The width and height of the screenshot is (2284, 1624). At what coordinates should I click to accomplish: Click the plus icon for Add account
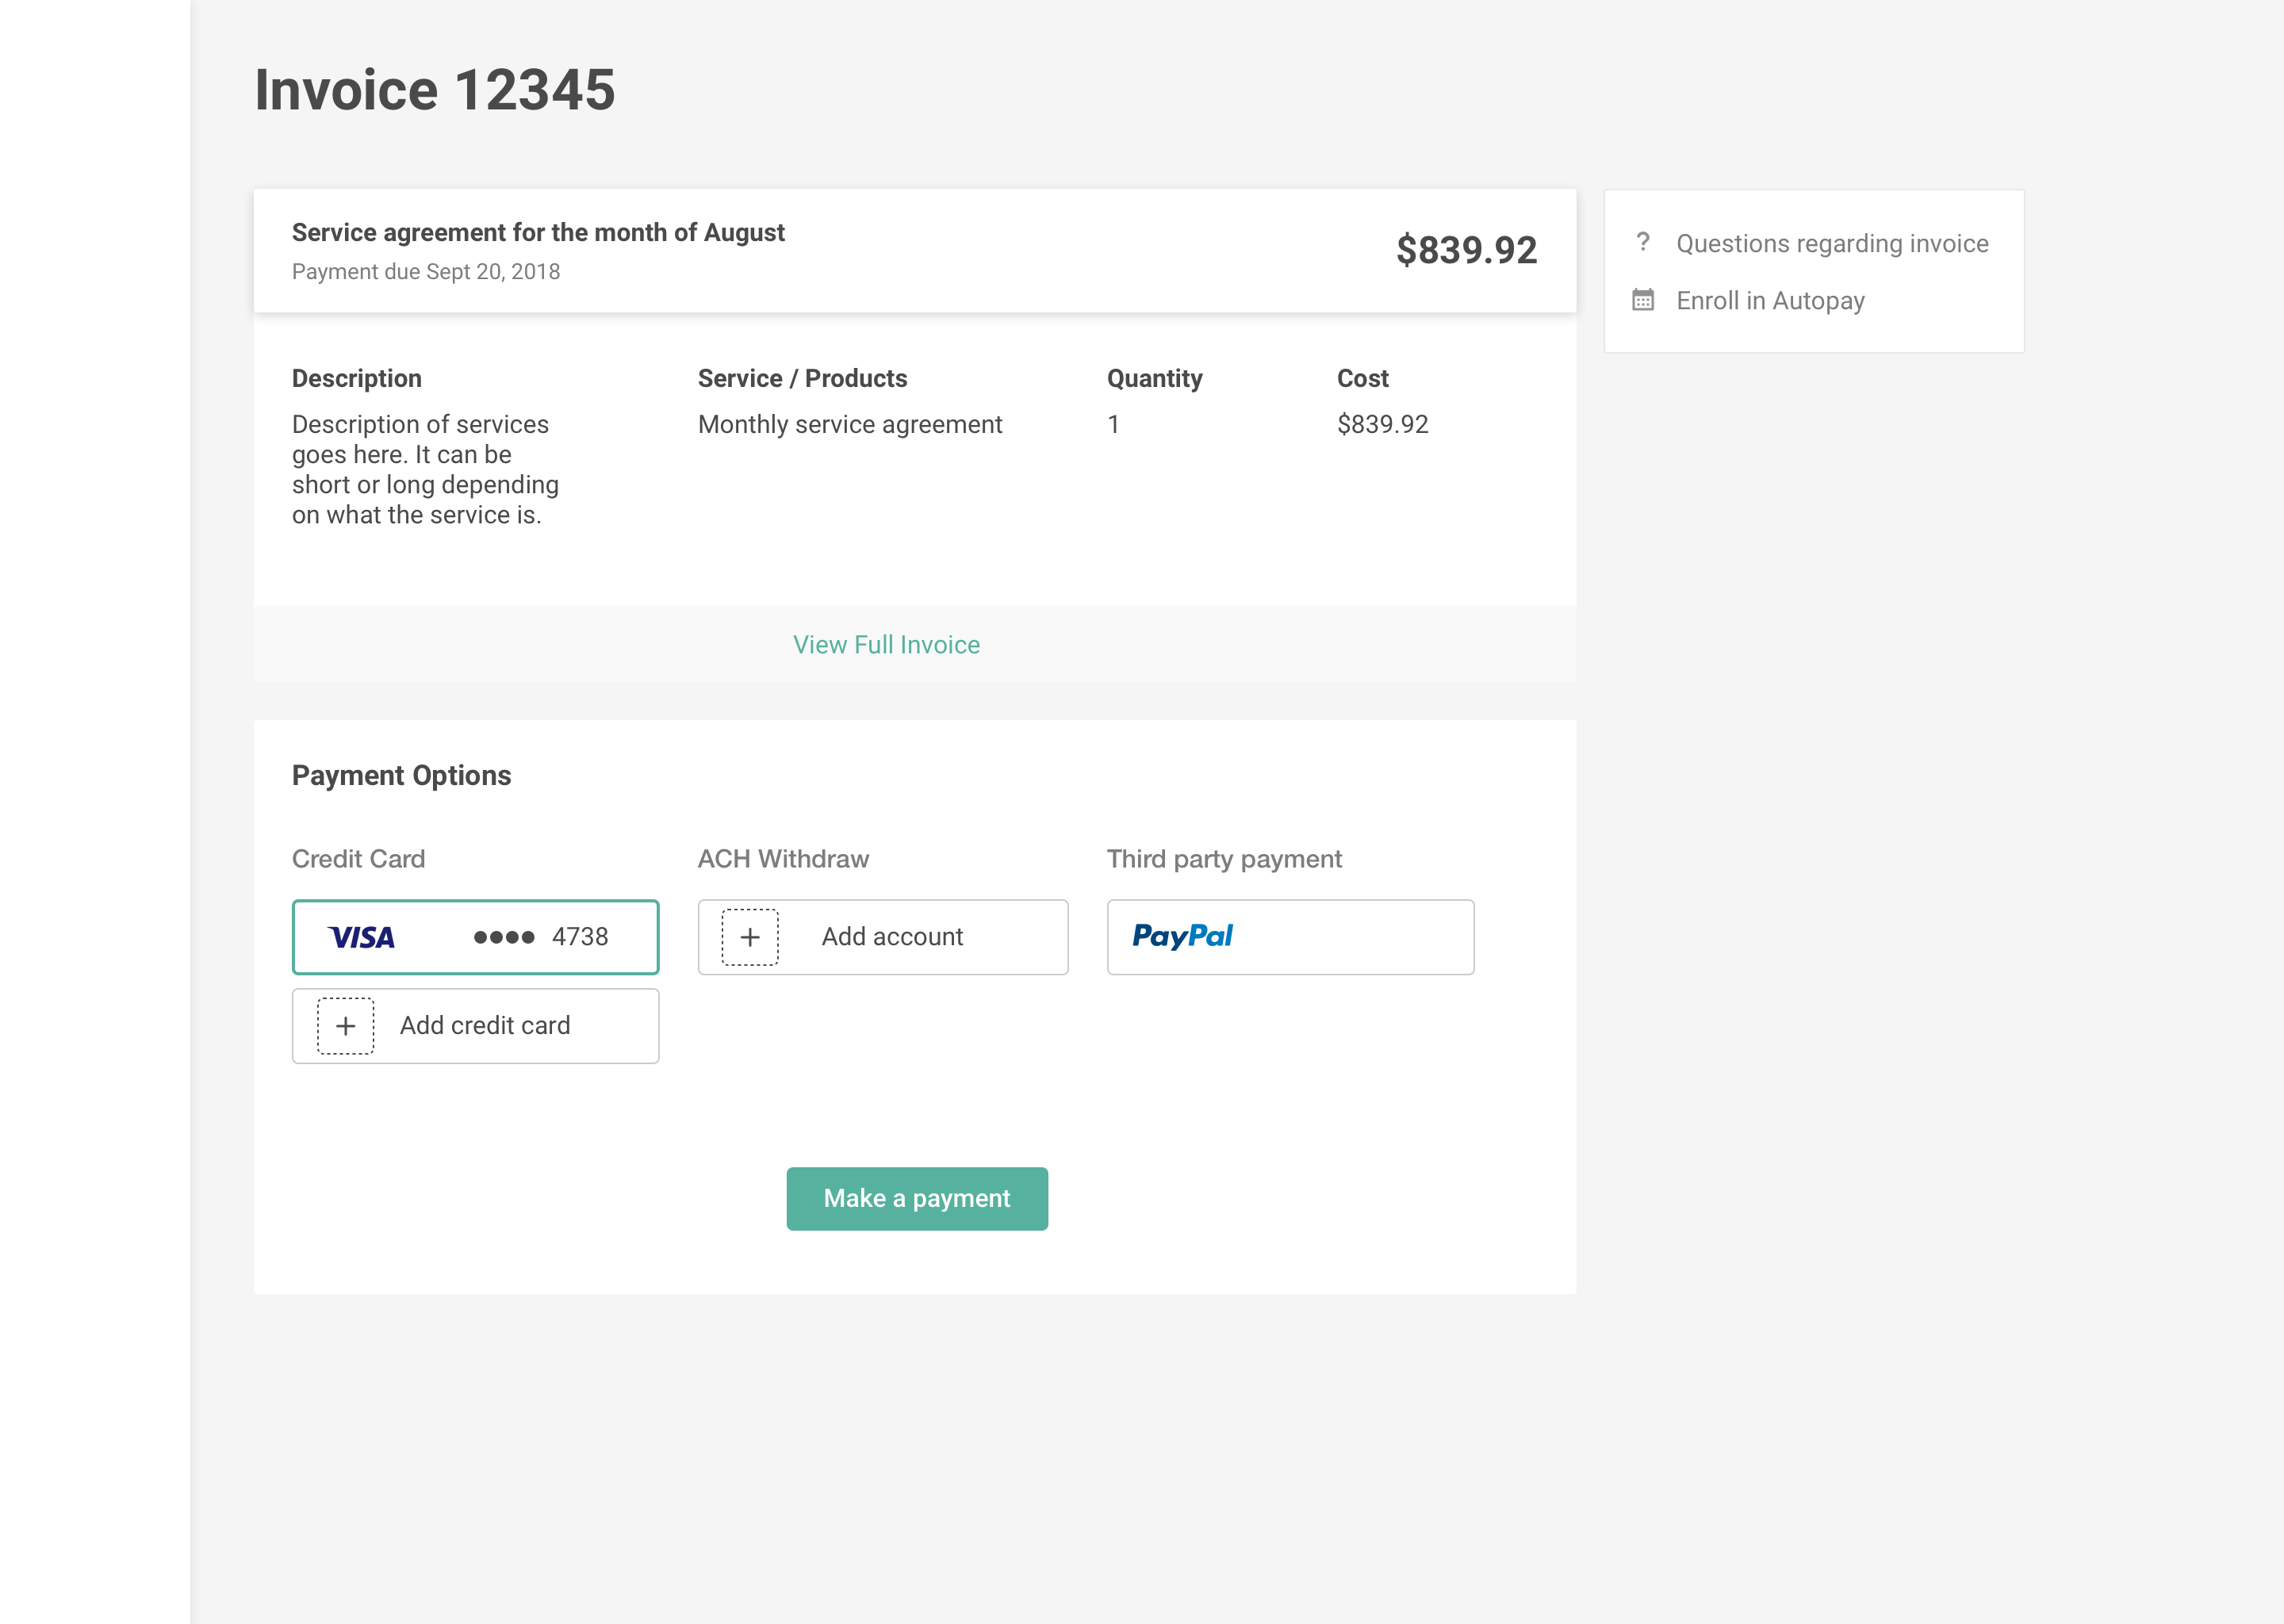coord(750,937)
